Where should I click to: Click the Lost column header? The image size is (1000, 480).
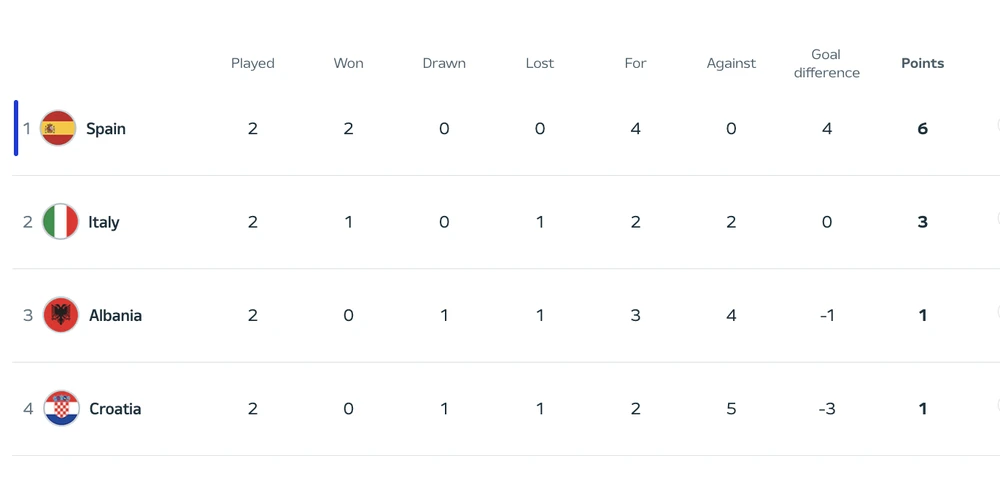pyautogui.click(x=540, y=63)
